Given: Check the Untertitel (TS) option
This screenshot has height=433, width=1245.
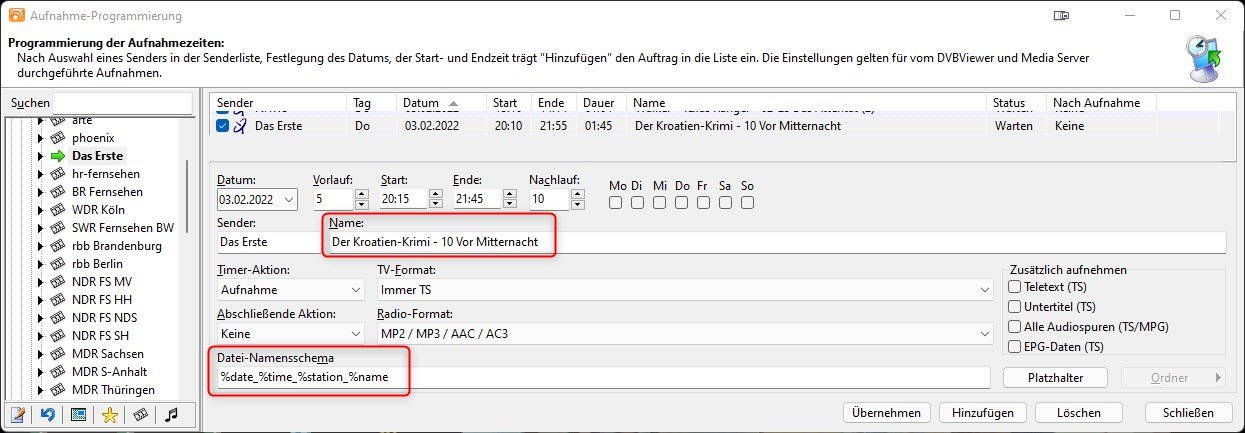Looking at the screenshot, I should coord(1015,307).
